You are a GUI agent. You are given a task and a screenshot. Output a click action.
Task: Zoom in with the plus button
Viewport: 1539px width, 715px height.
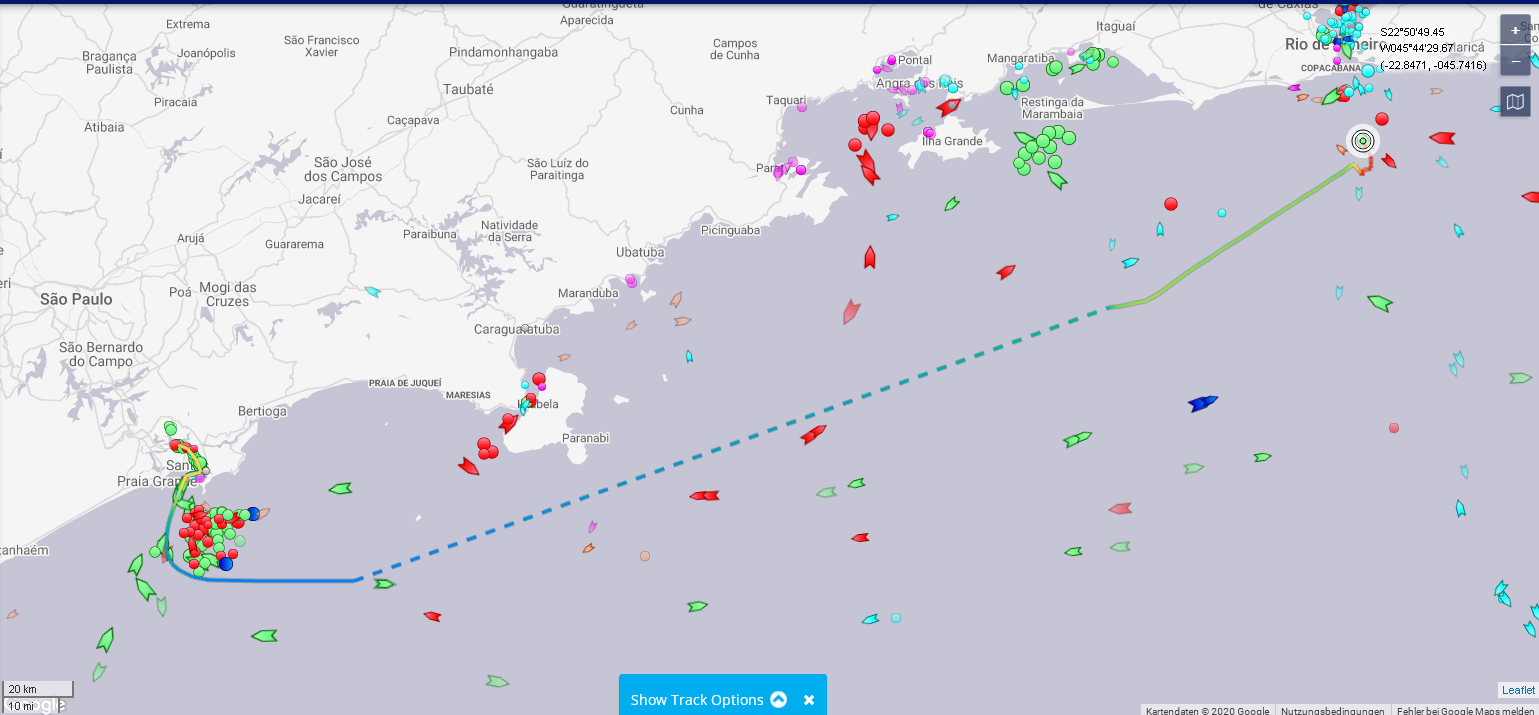[x=1515, y=30]
